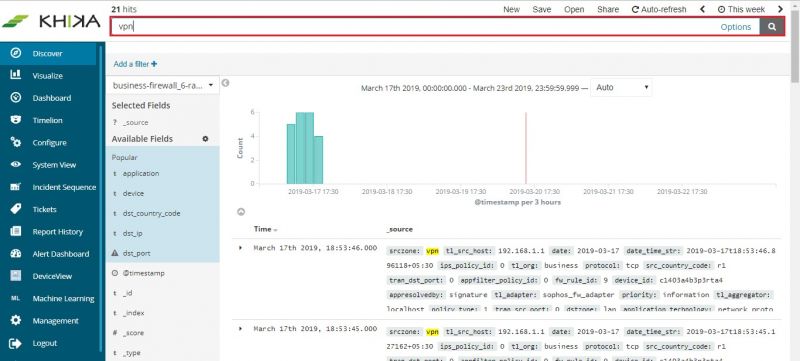The width and height of the screenshot is (800, 361).
Task: Go to next time range arrow
Action: pos(780,9)
